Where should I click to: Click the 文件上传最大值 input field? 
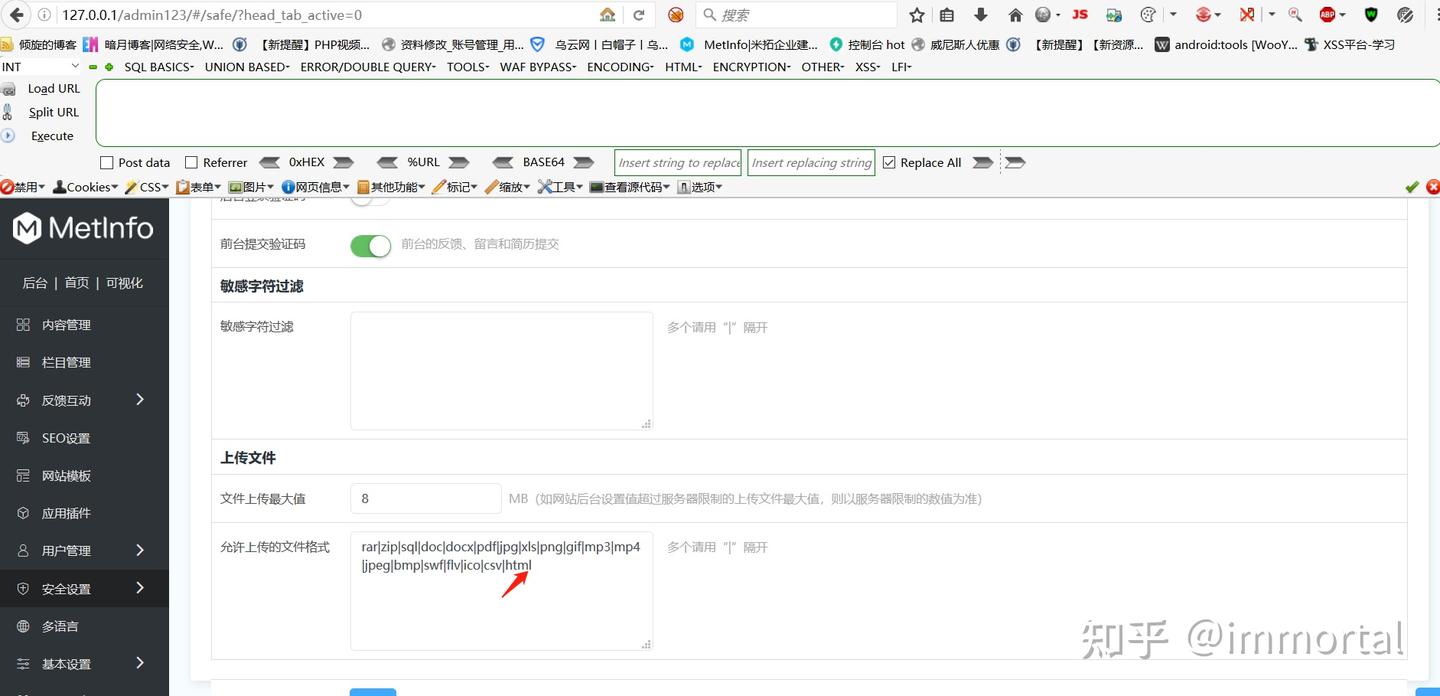pyautogui.click(x=426, y=498)
